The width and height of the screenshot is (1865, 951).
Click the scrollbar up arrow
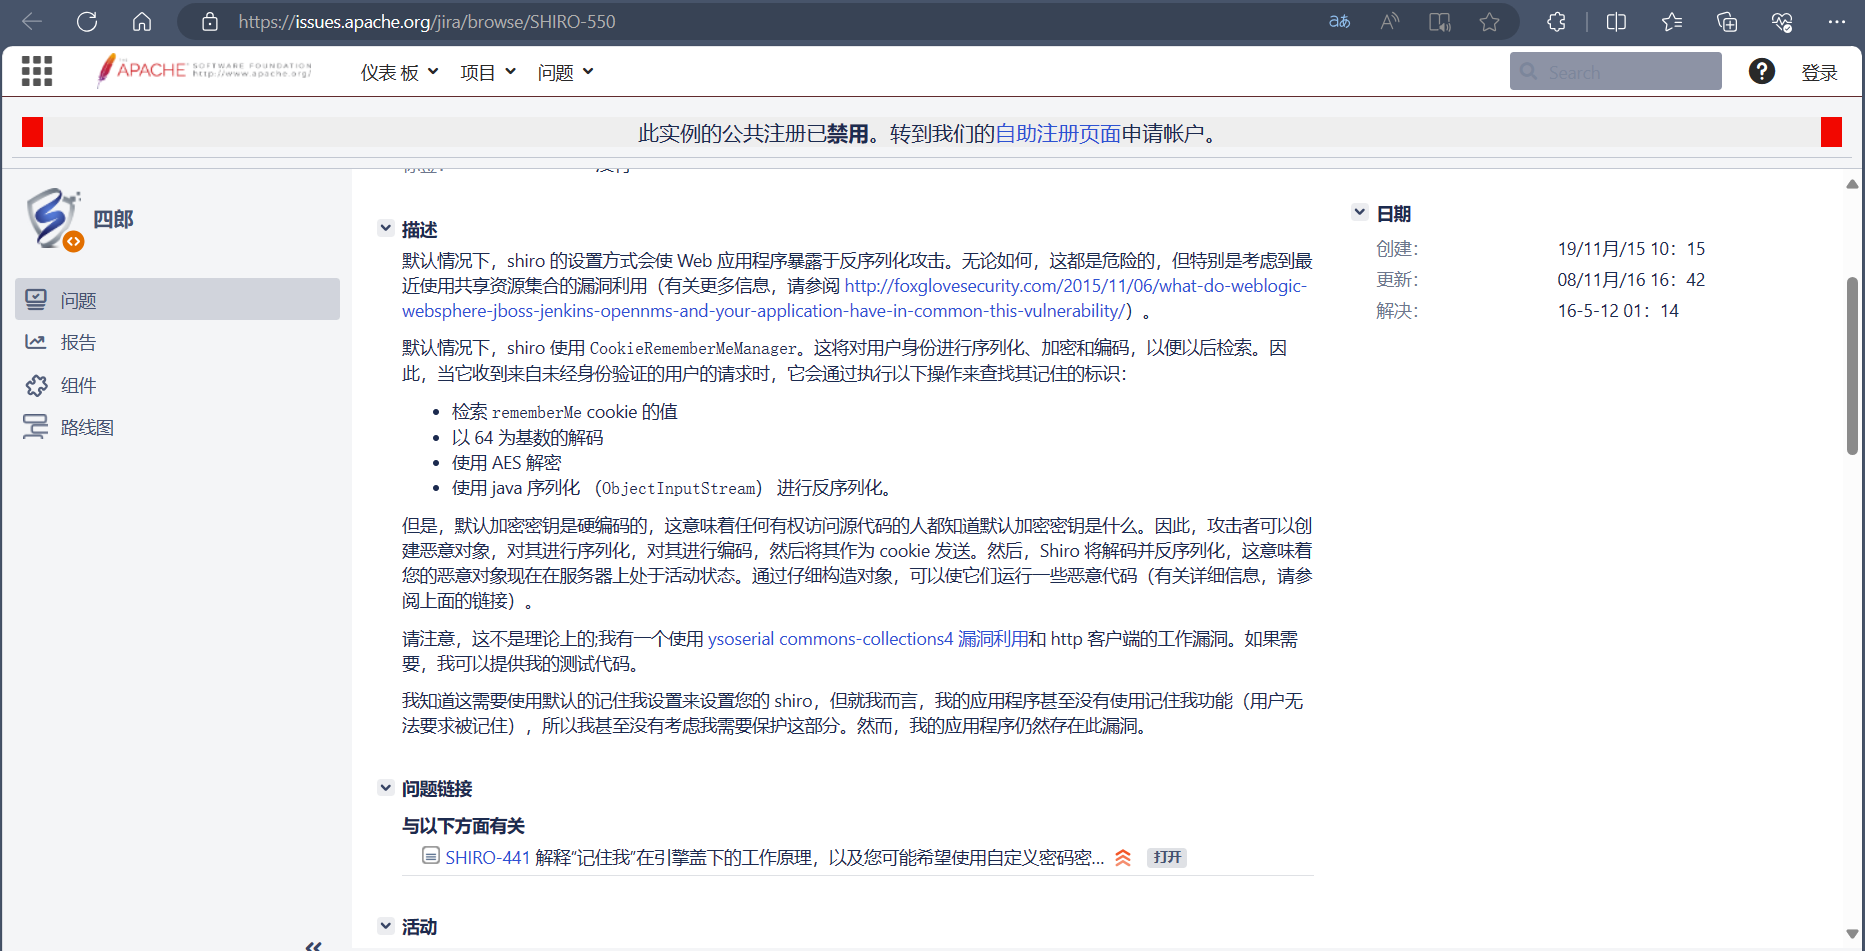point(1852,184)
